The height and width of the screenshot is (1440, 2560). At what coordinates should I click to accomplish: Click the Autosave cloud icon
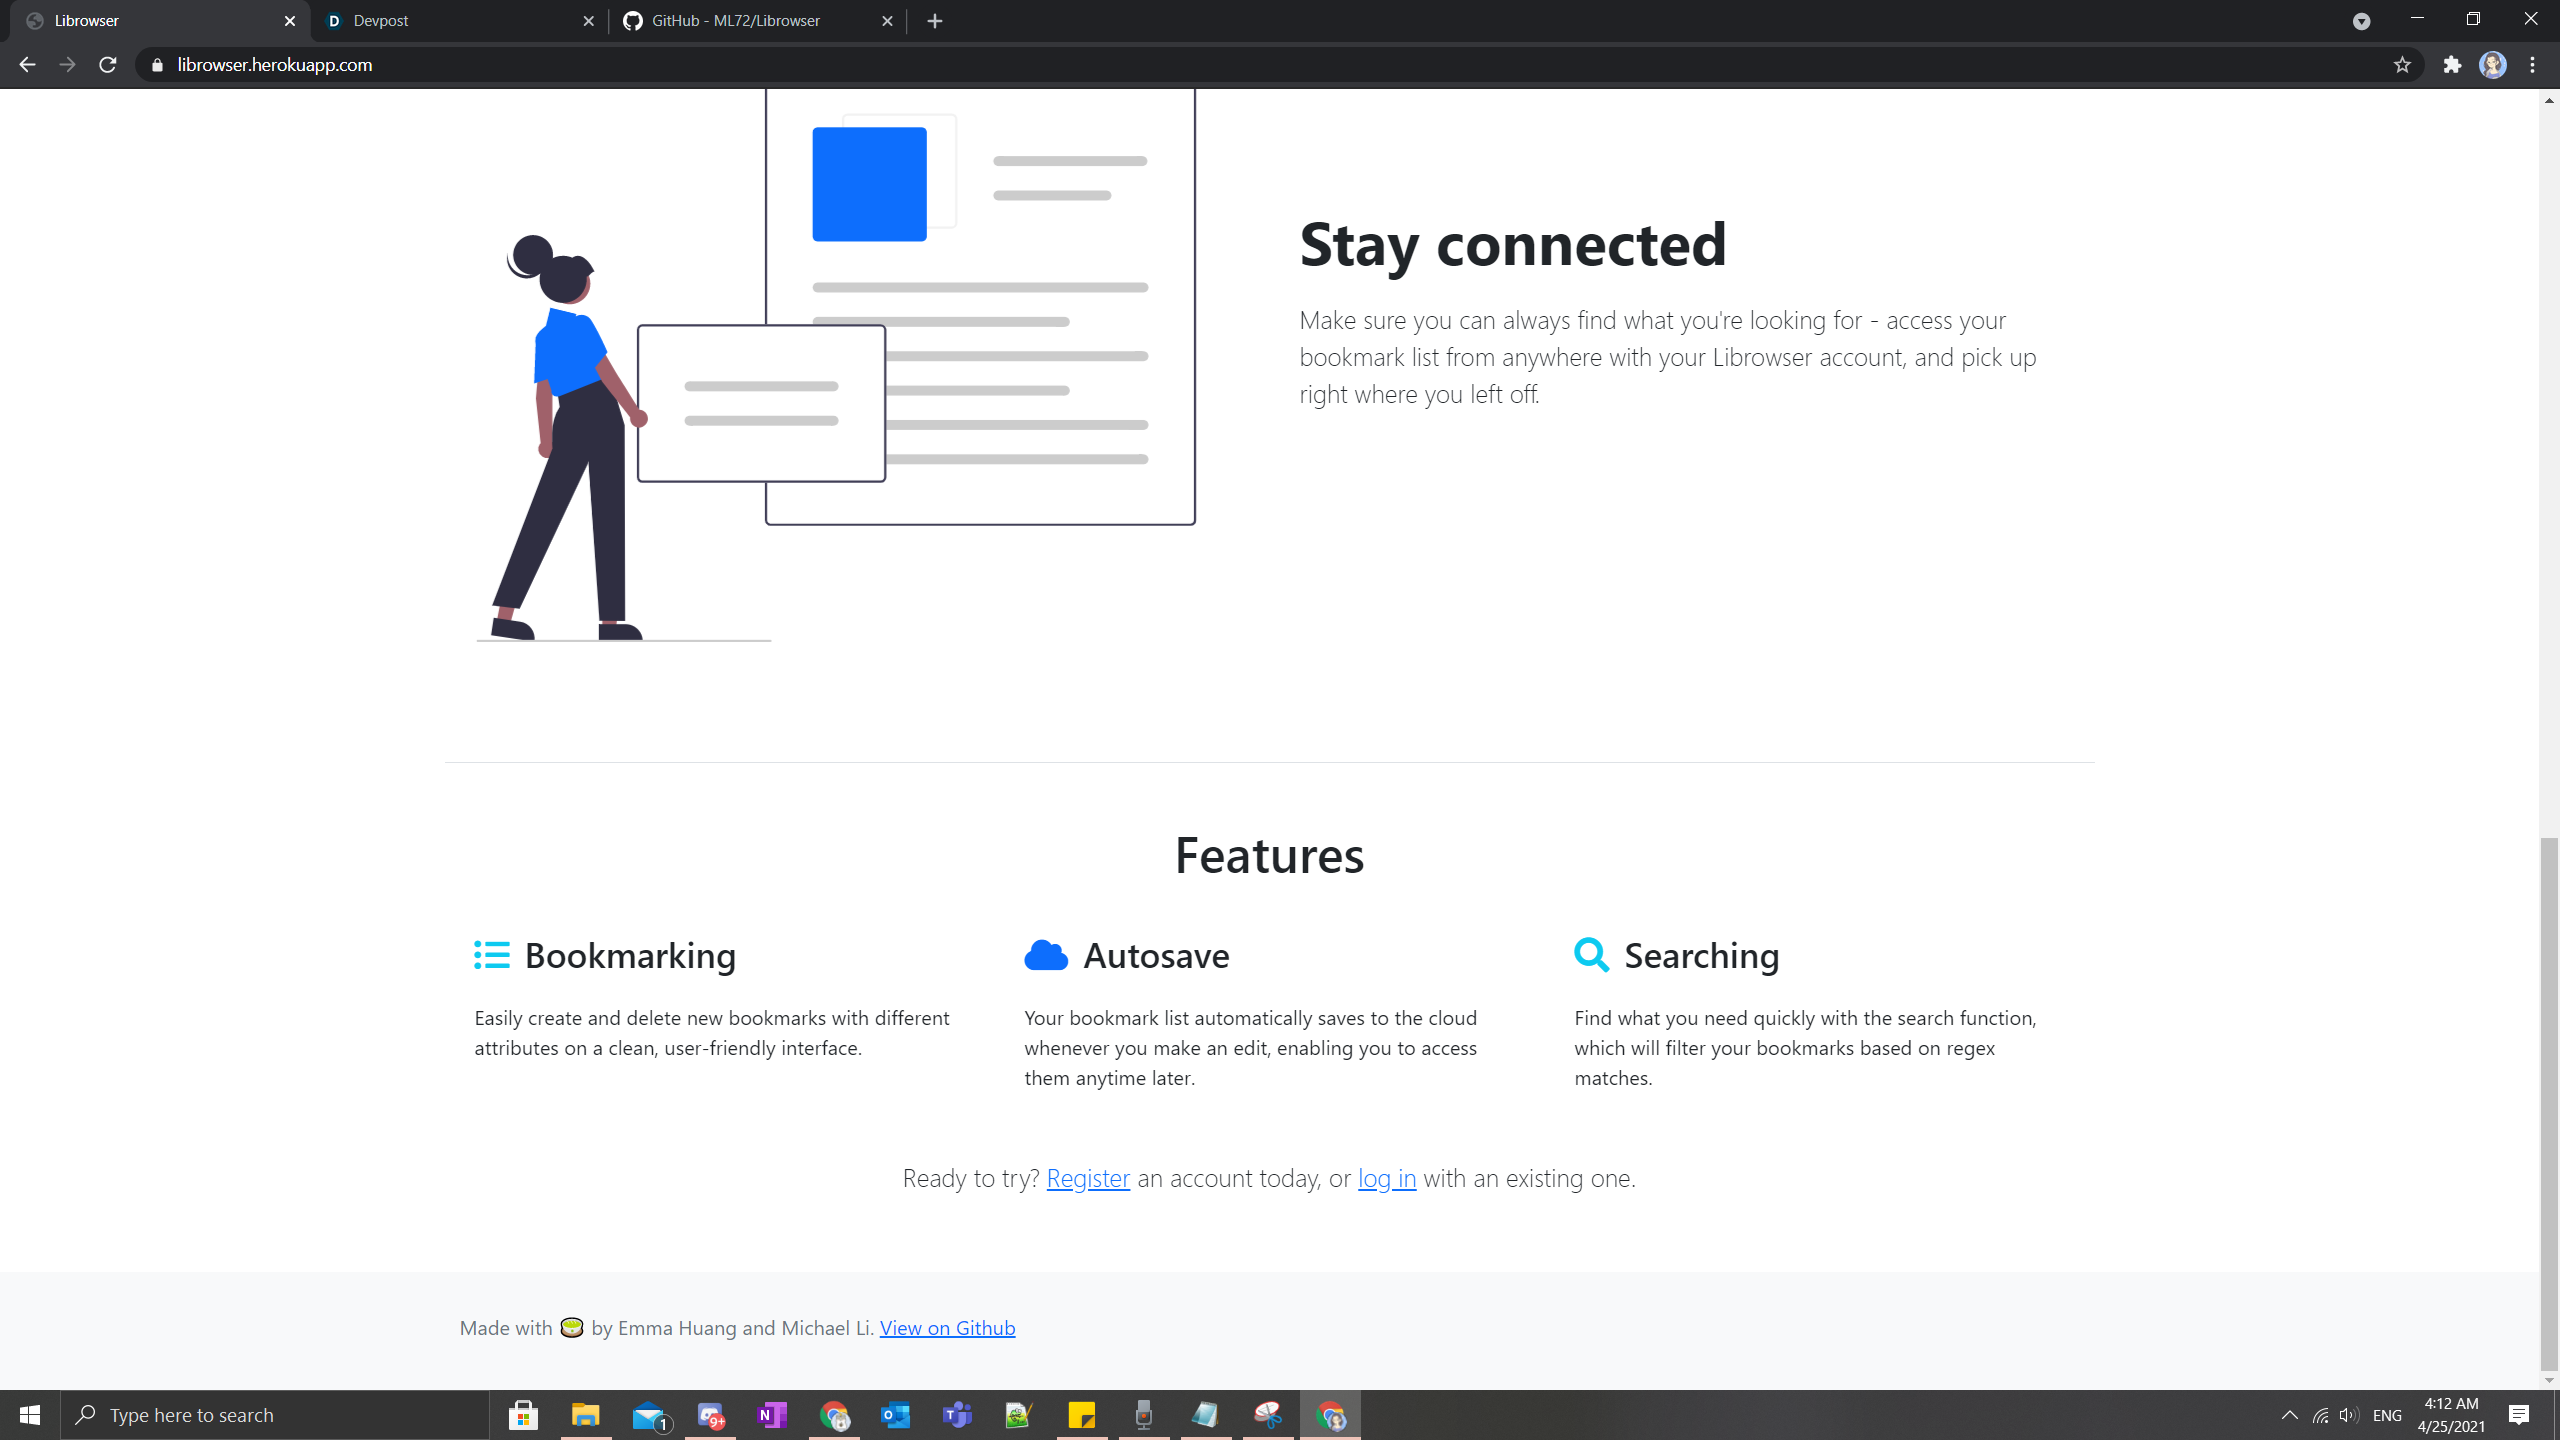(x=1045, y=955)
